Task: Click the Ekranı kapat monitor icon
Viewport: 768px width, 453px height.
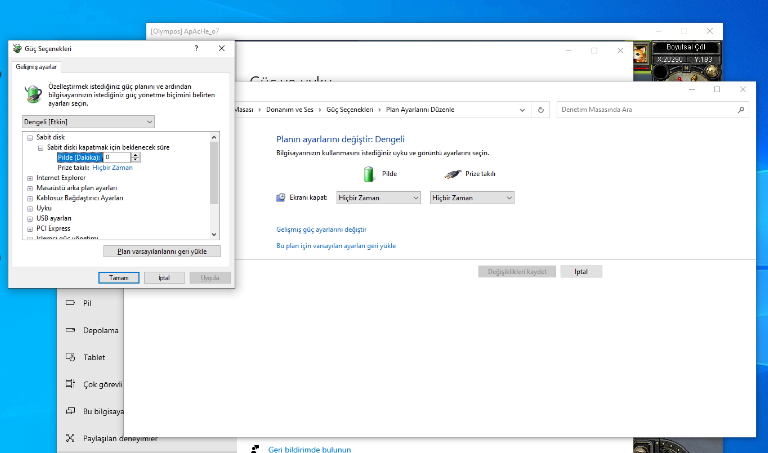Action: coord(281,197)
